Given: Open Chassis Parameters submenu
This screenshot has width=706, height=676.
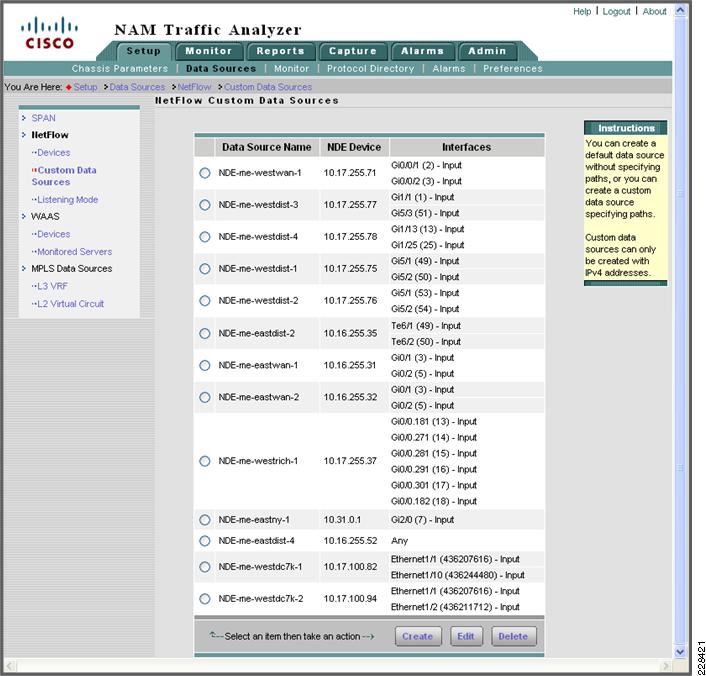Looking at the screenshot, I should 120,69.
